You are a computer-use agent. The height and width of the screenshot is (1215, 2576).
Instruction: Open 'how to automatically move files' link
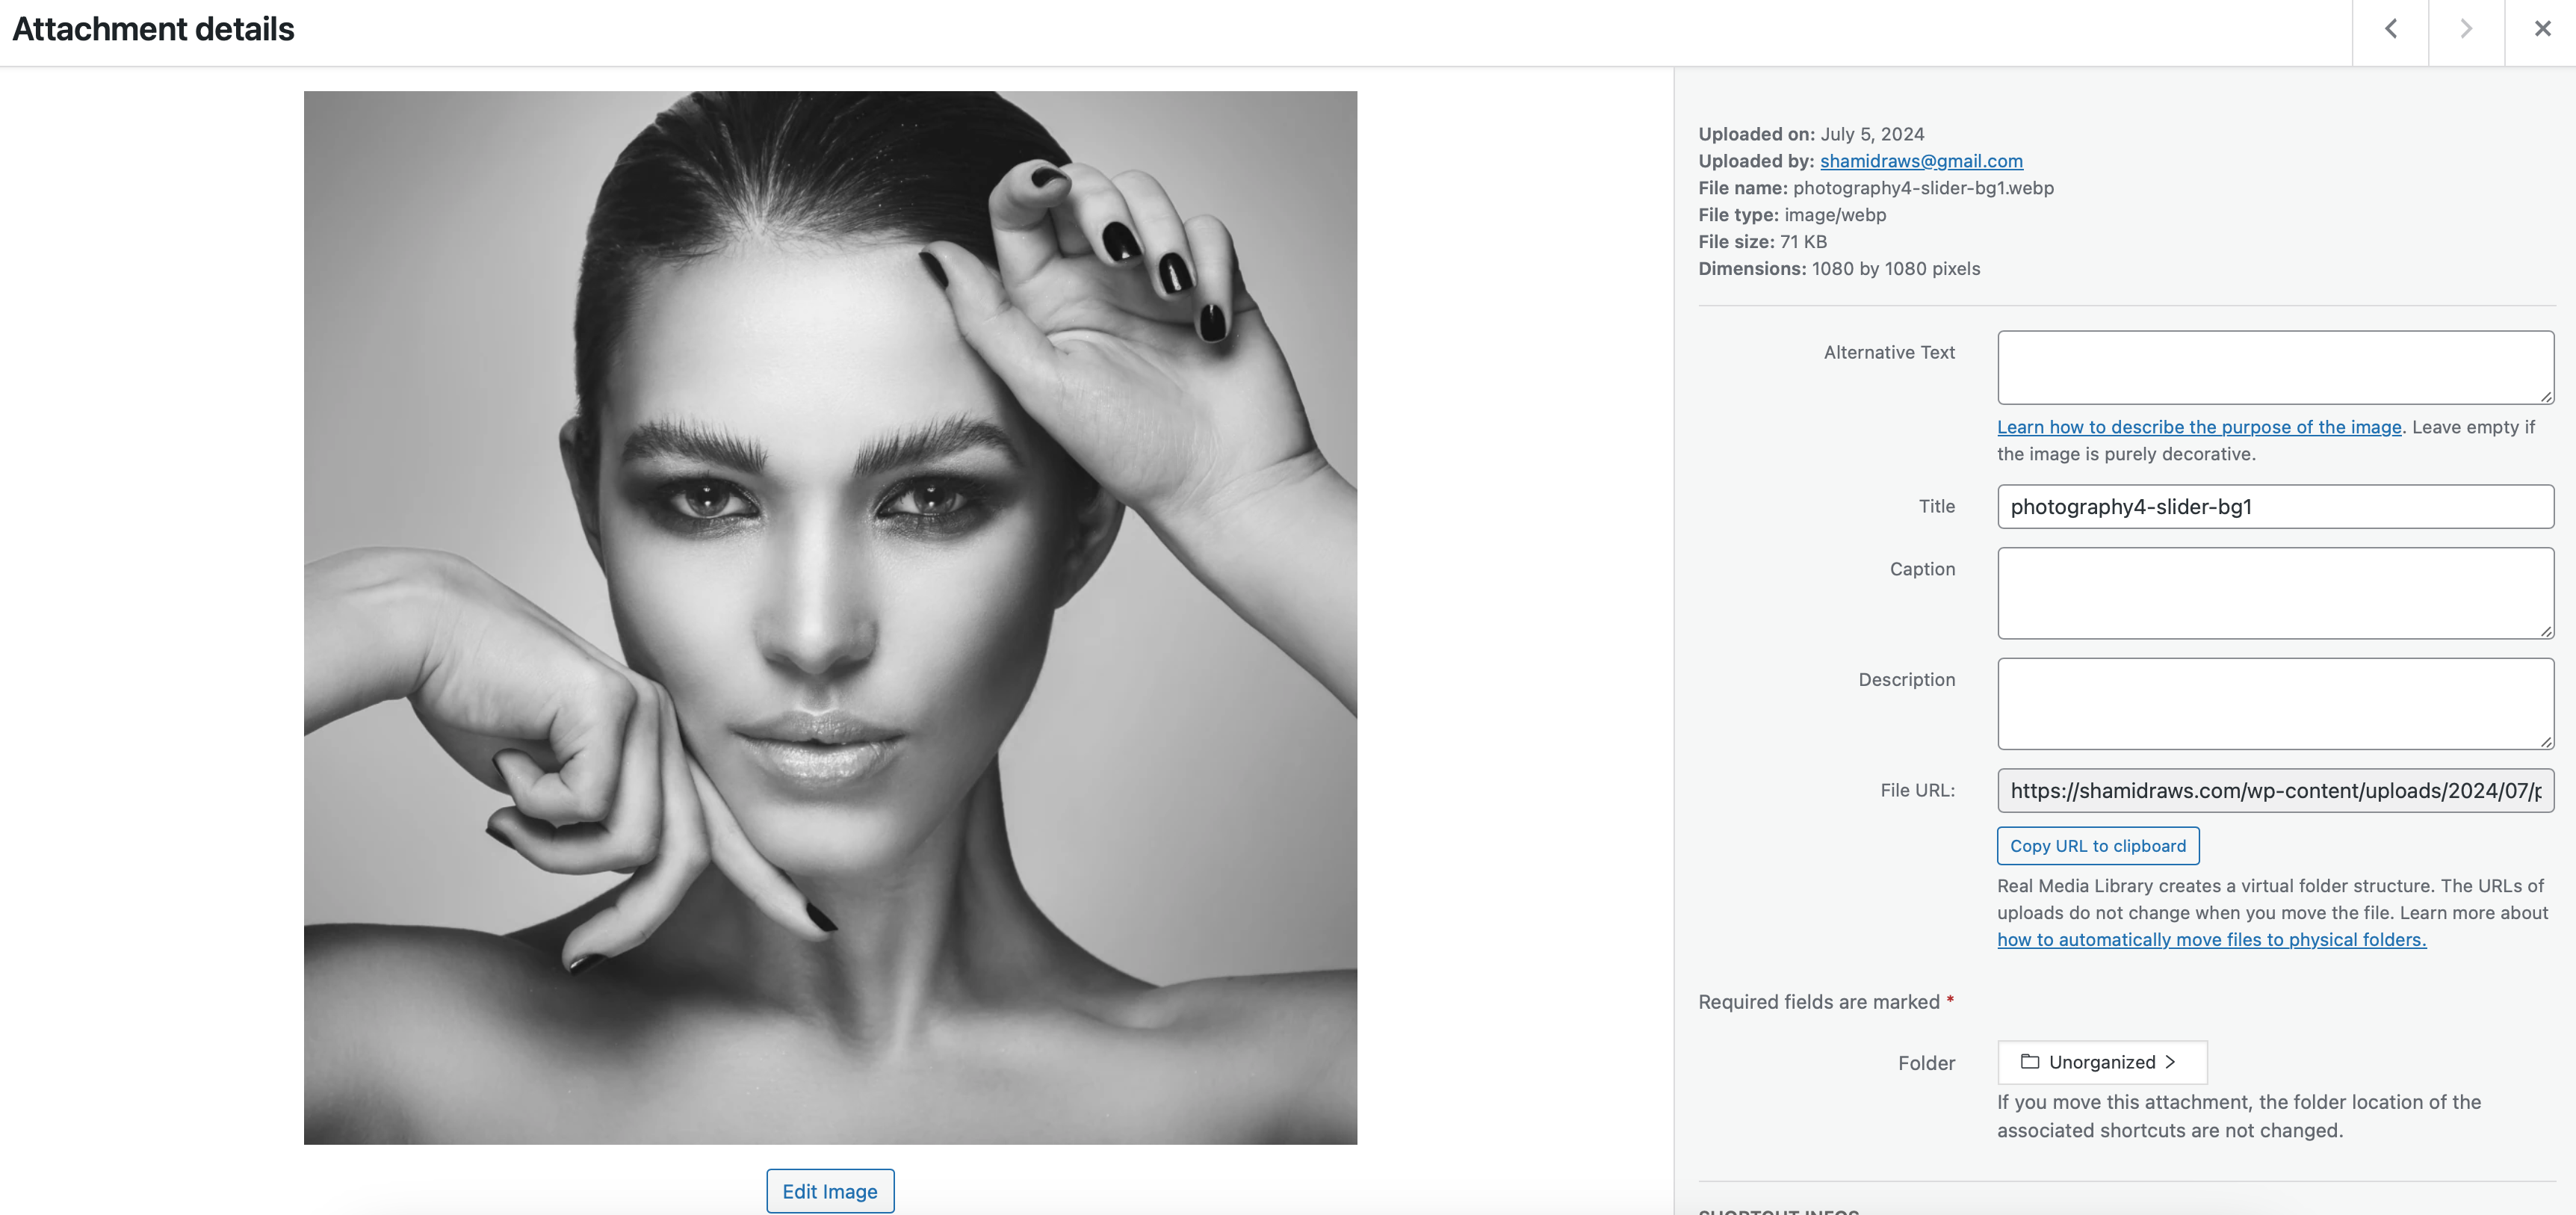[x=2211, y=940]
